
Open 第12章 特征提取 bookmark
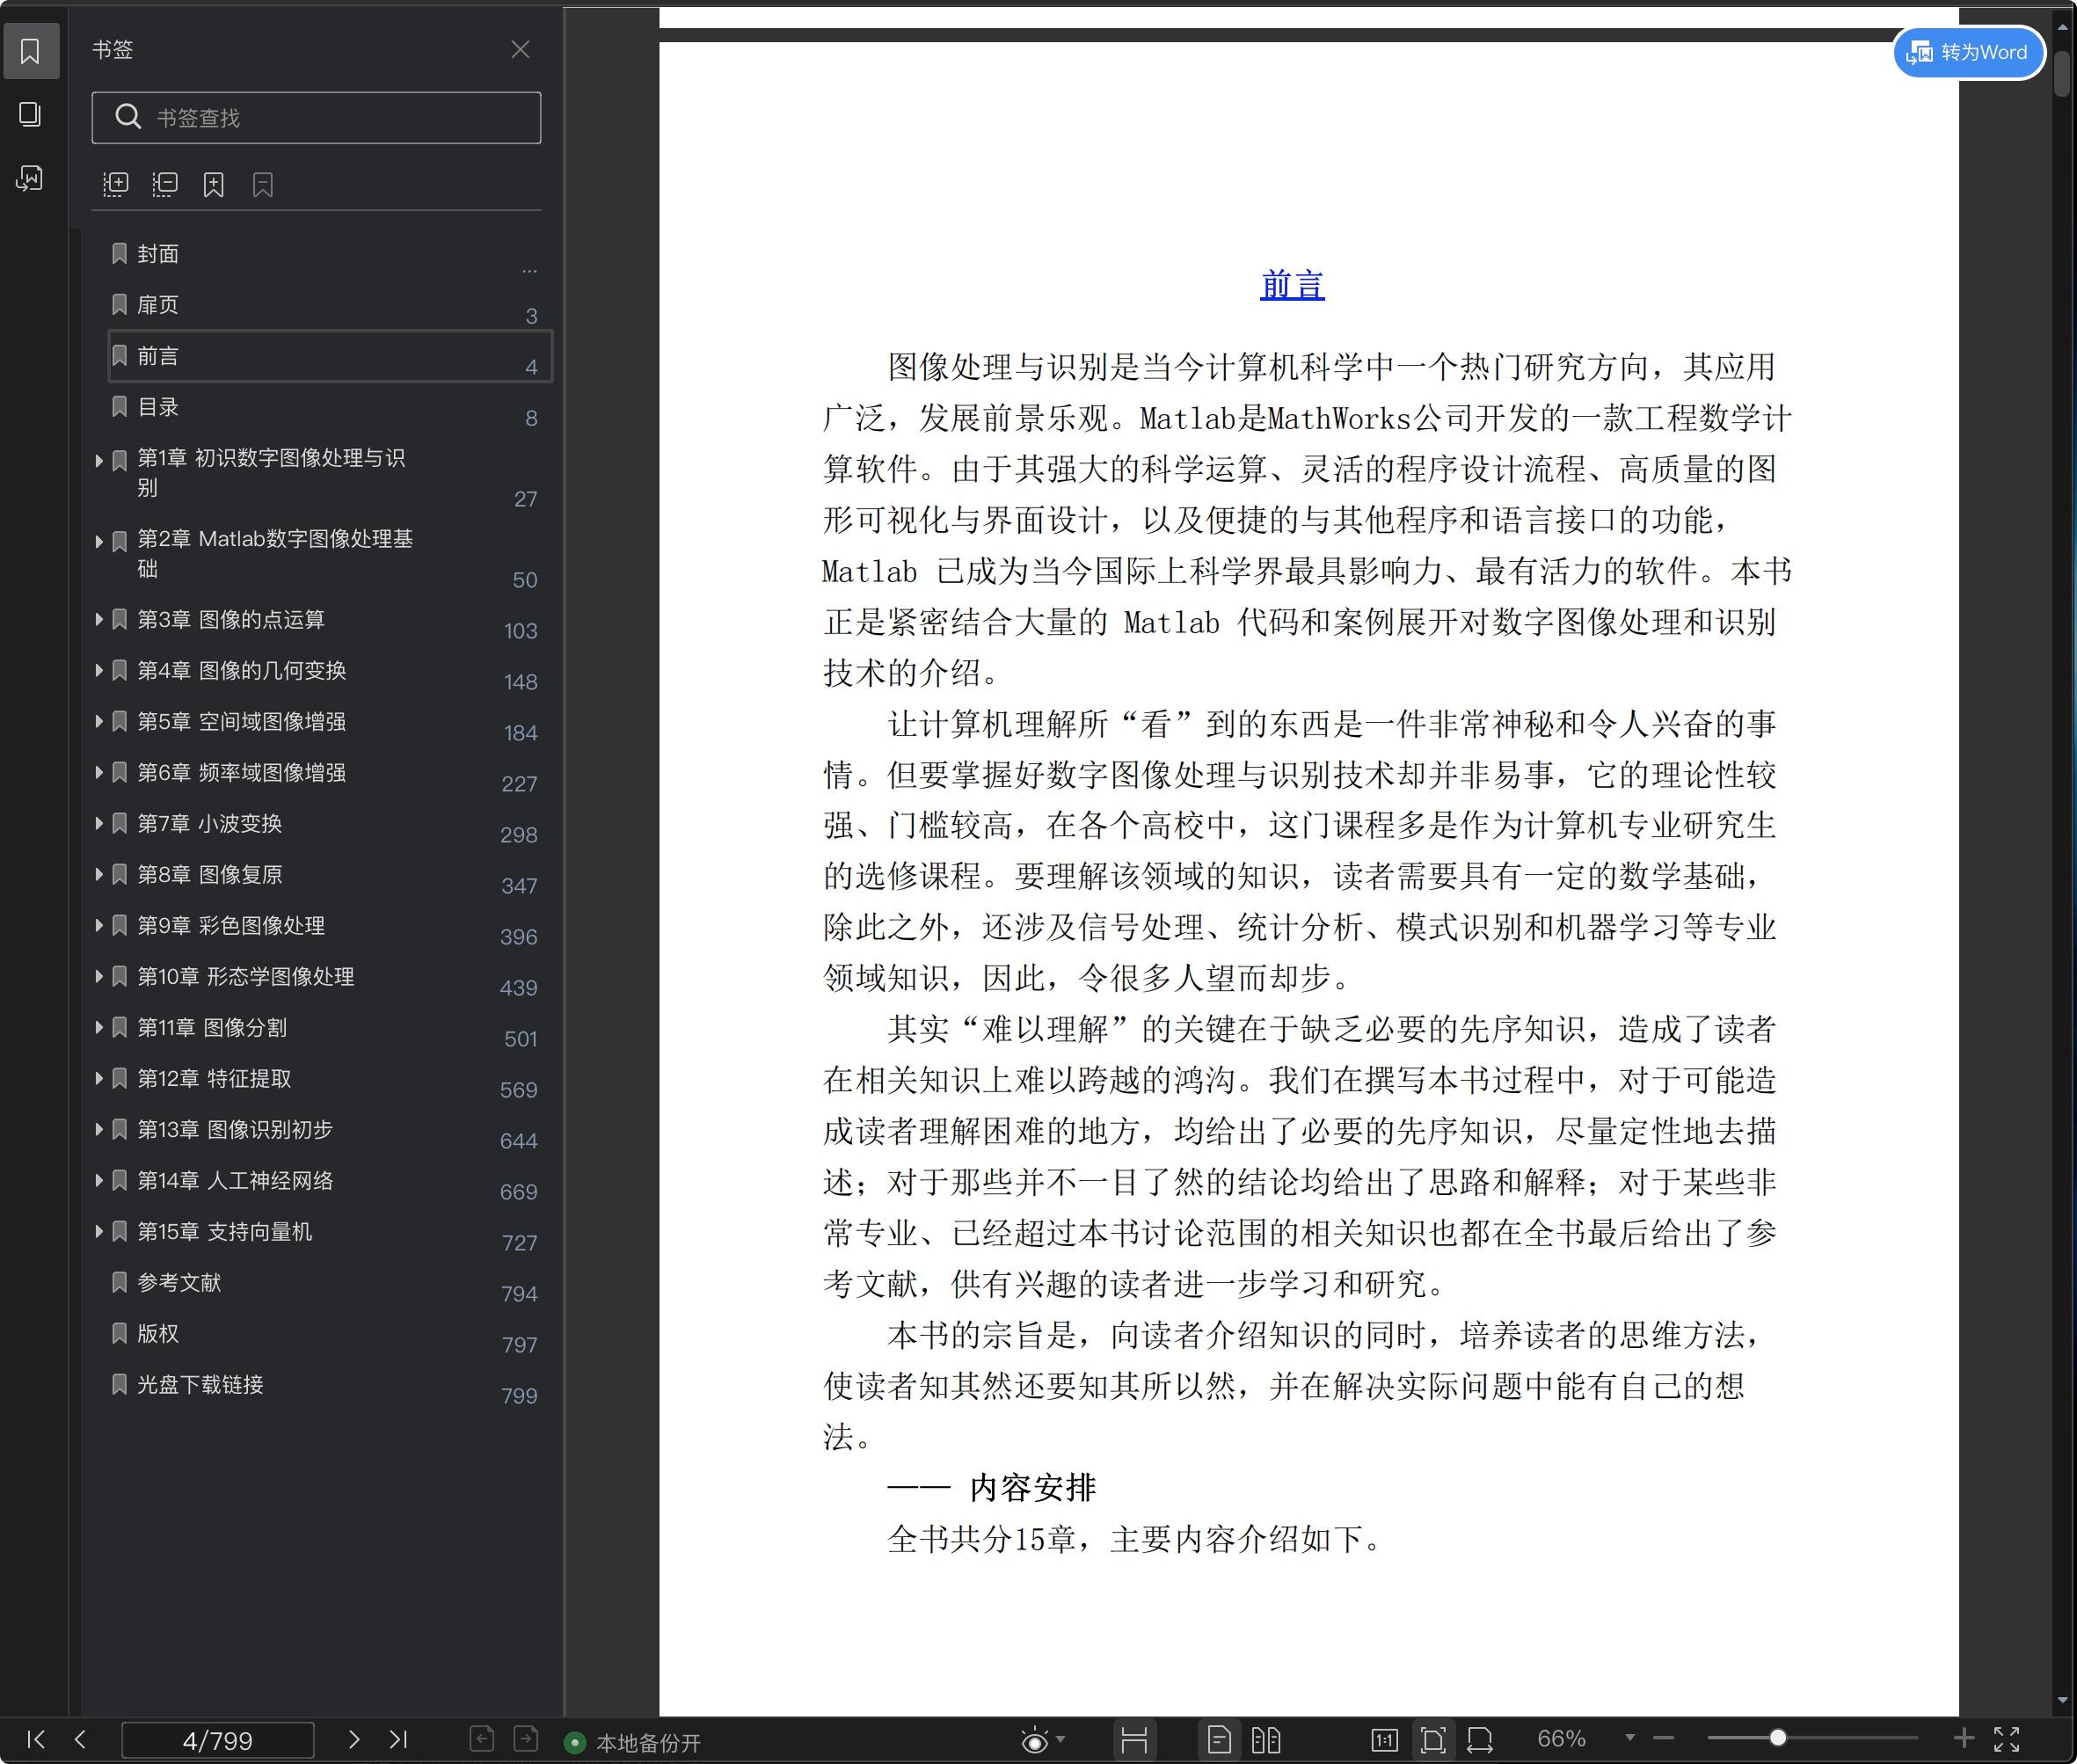(x=214, y=1079)
